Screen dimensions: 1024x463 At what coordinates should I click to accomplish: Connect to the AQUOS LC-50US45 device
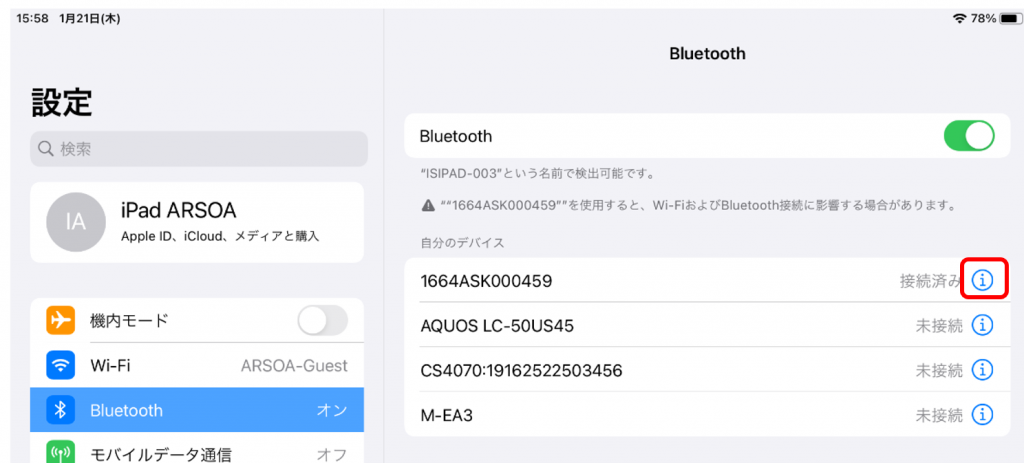pos(600,325)
